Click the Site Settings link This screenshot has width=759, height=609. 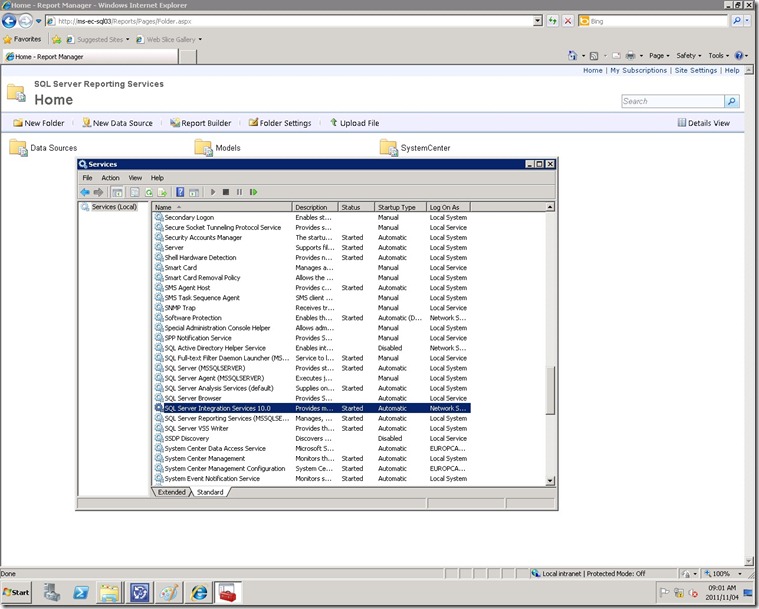(696, 71)
